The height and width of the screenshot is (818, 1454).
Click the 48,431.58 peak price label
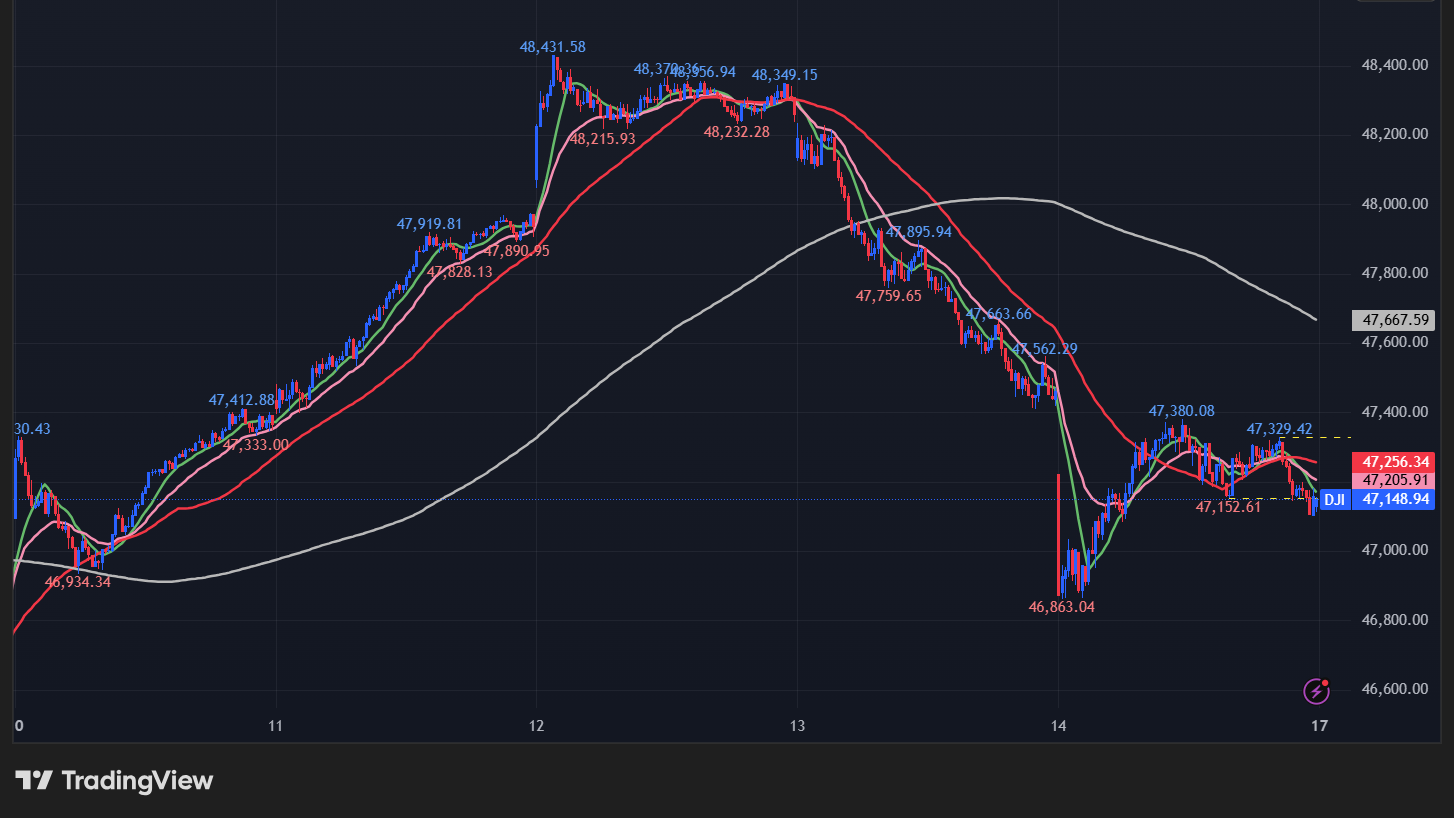point(552,46)
